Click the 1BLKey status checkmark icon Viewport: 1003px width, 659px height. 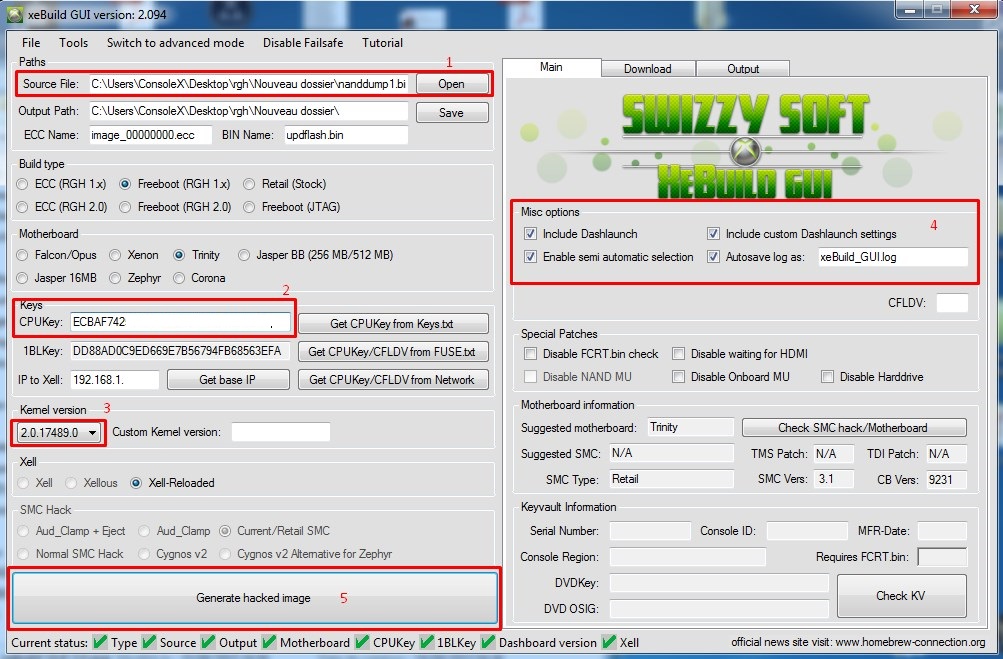click(x=426, y=643)
